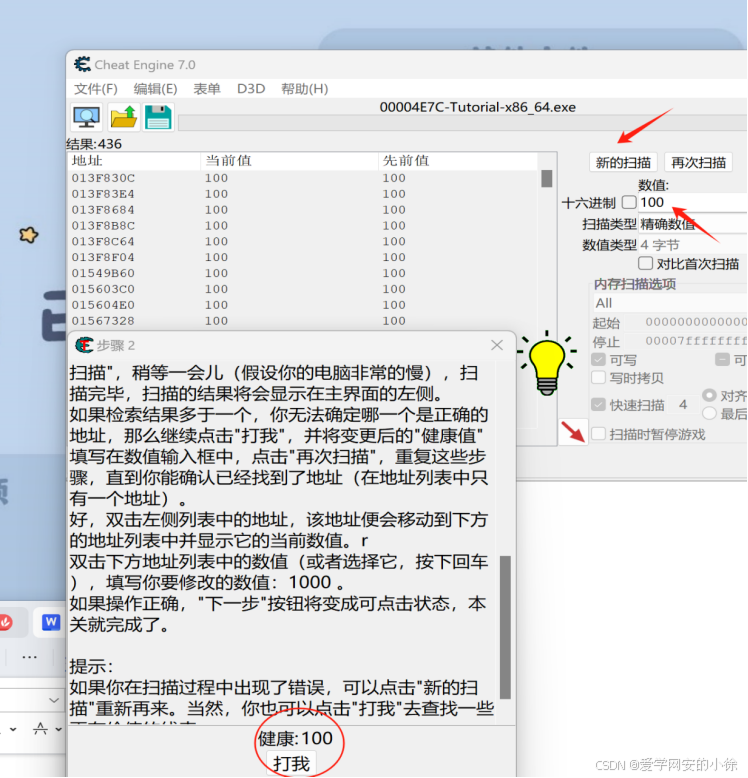Image resolution: width=748 pixels, height=778 pixels.
Task: Toggle the 快速扫描 checkbox
Action: pos(599,404)
